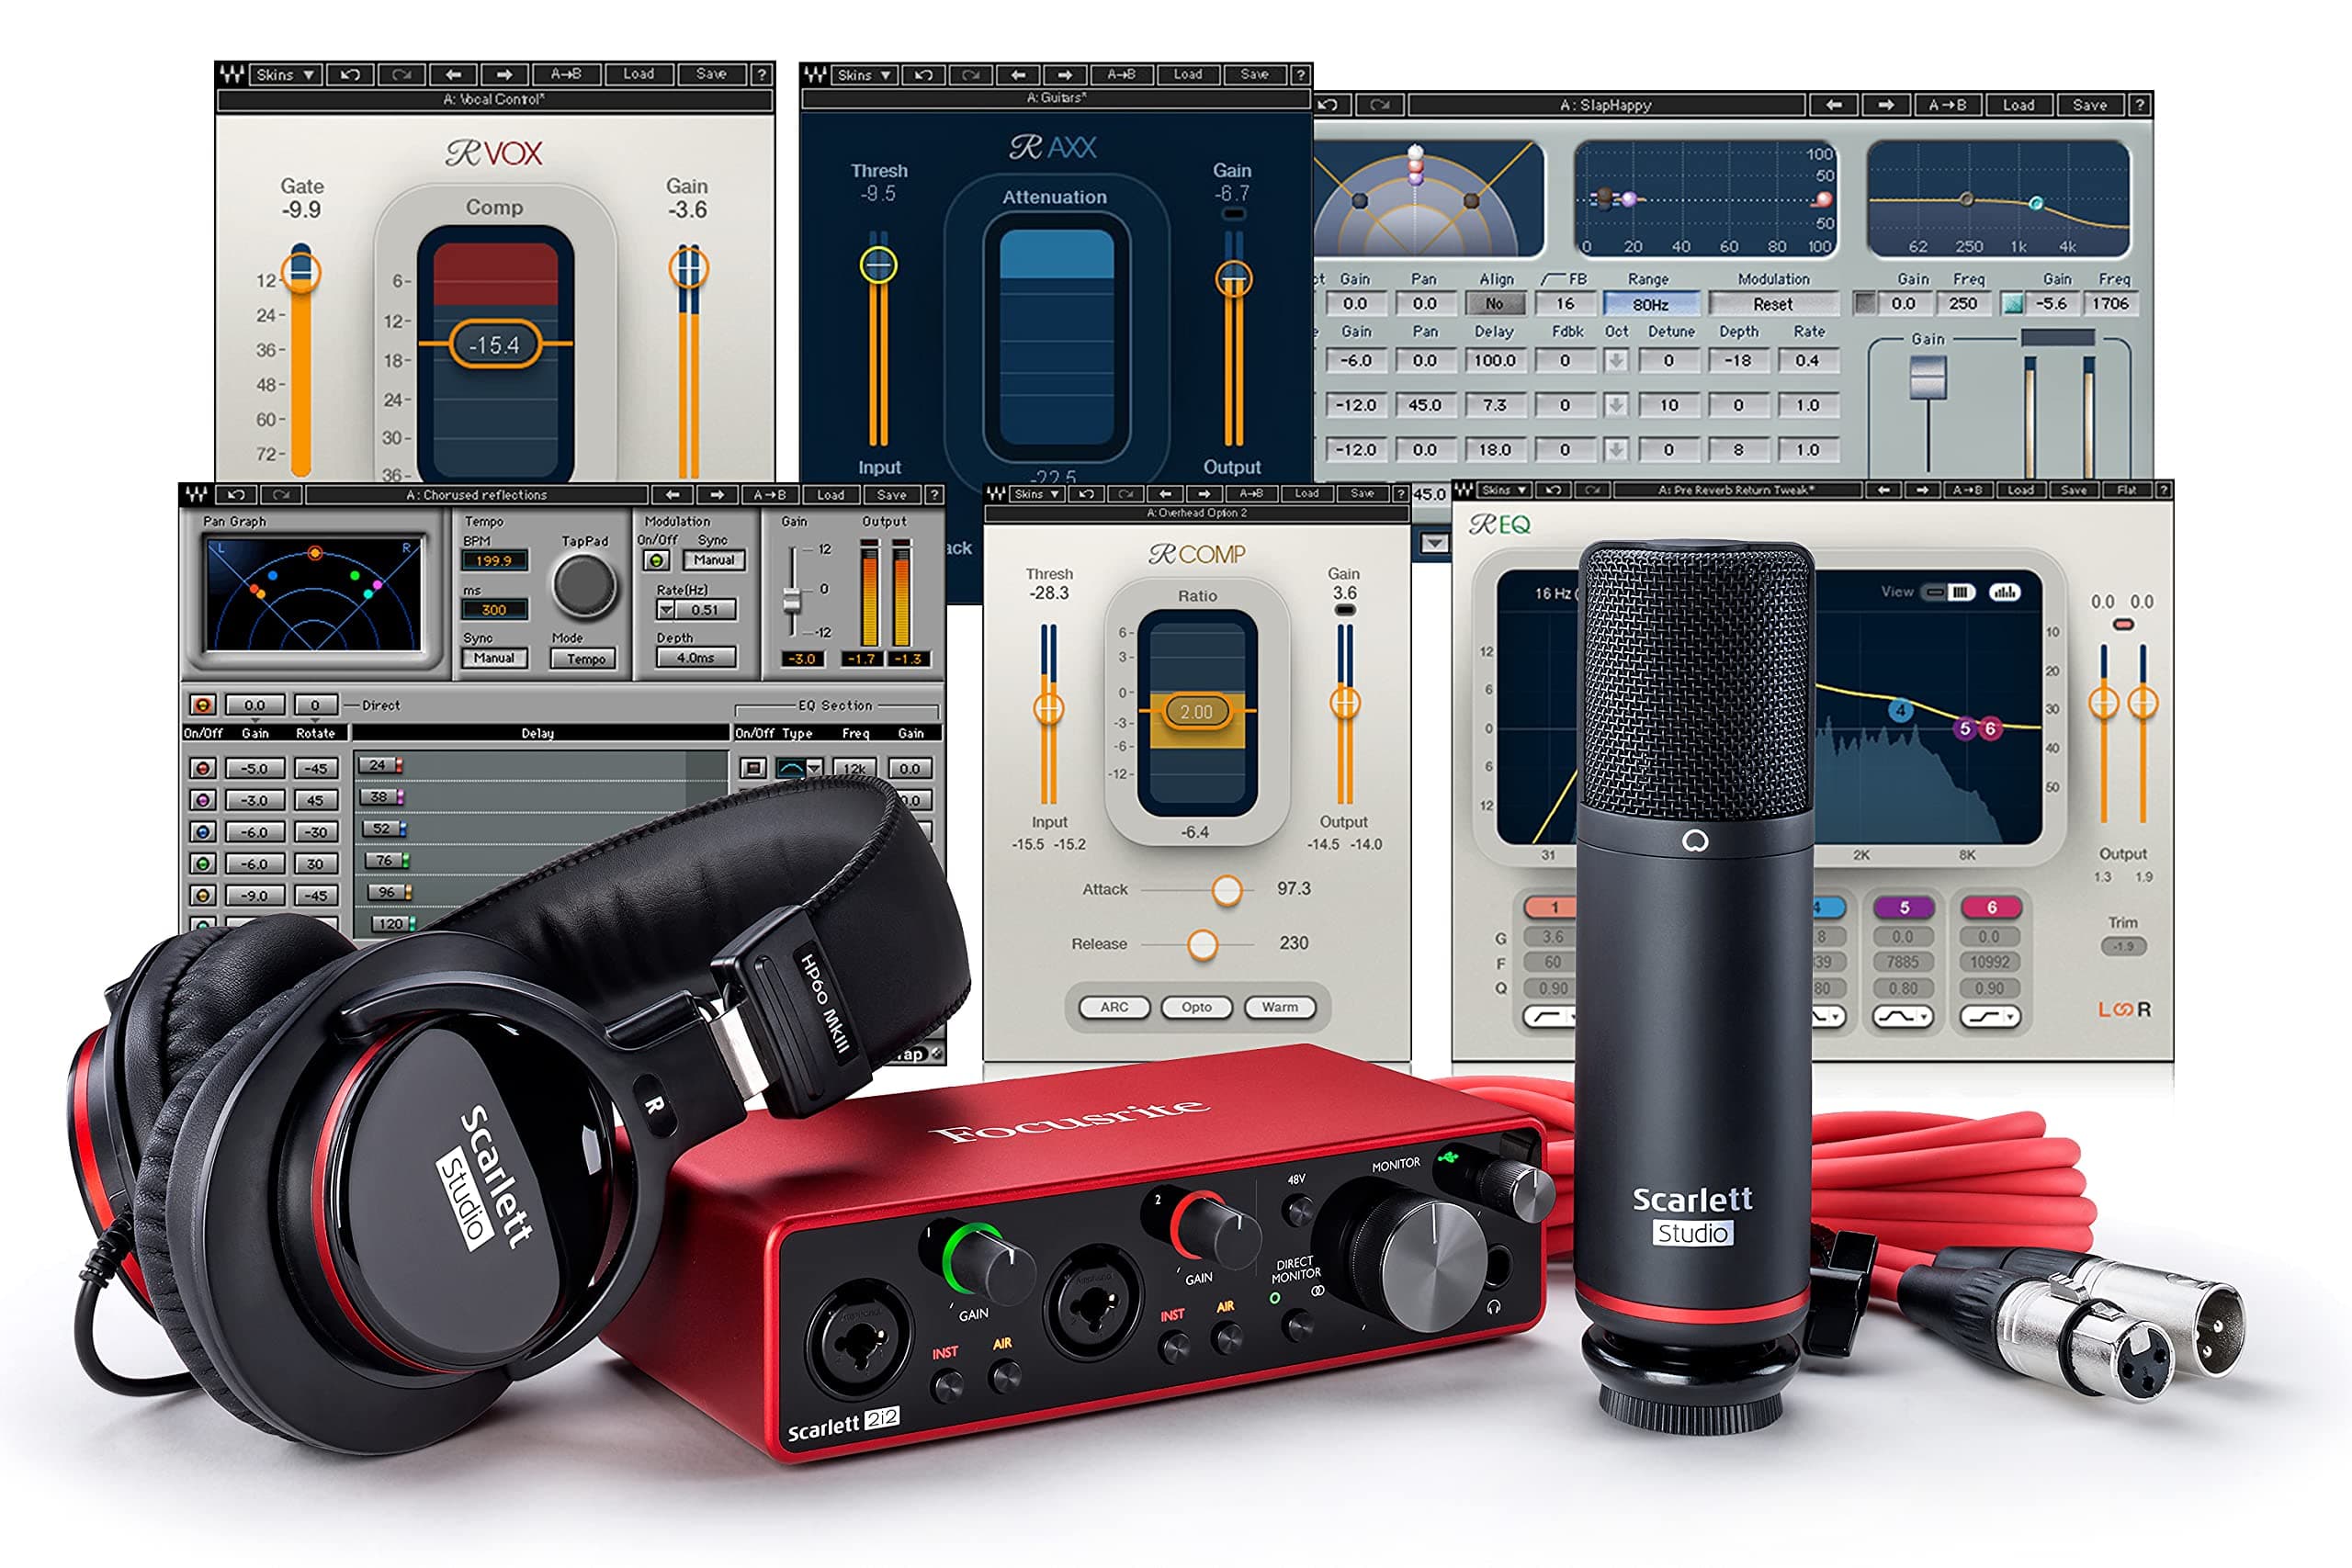2352x1568 pixels.
Task: Click next preset arrow in the RComp toolbar
Action: [x=1205, y=494]
